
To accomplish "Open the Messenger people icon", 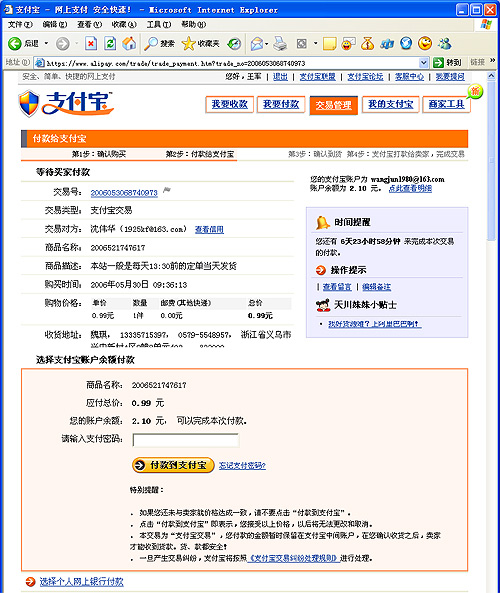I will tap(445, 43).
